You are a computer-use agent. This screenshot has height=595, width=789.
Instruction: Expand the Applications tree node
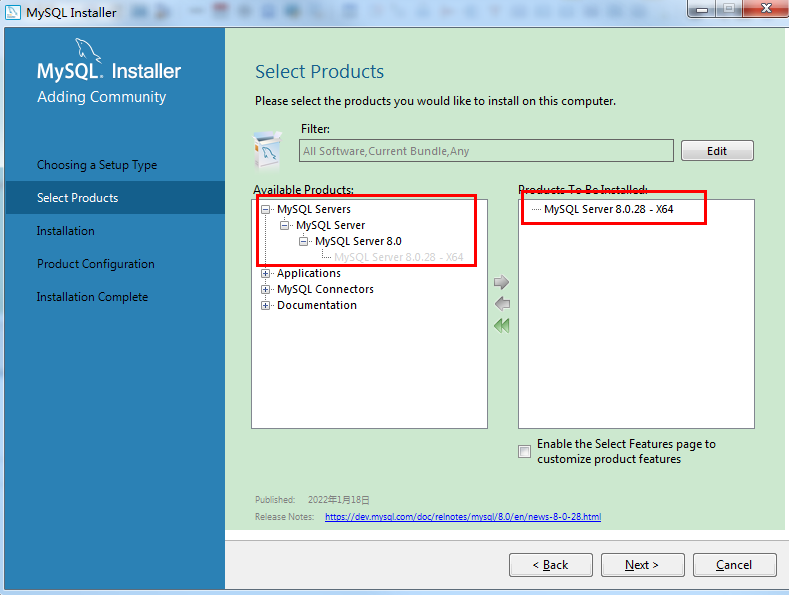click(x=265, y=274)
